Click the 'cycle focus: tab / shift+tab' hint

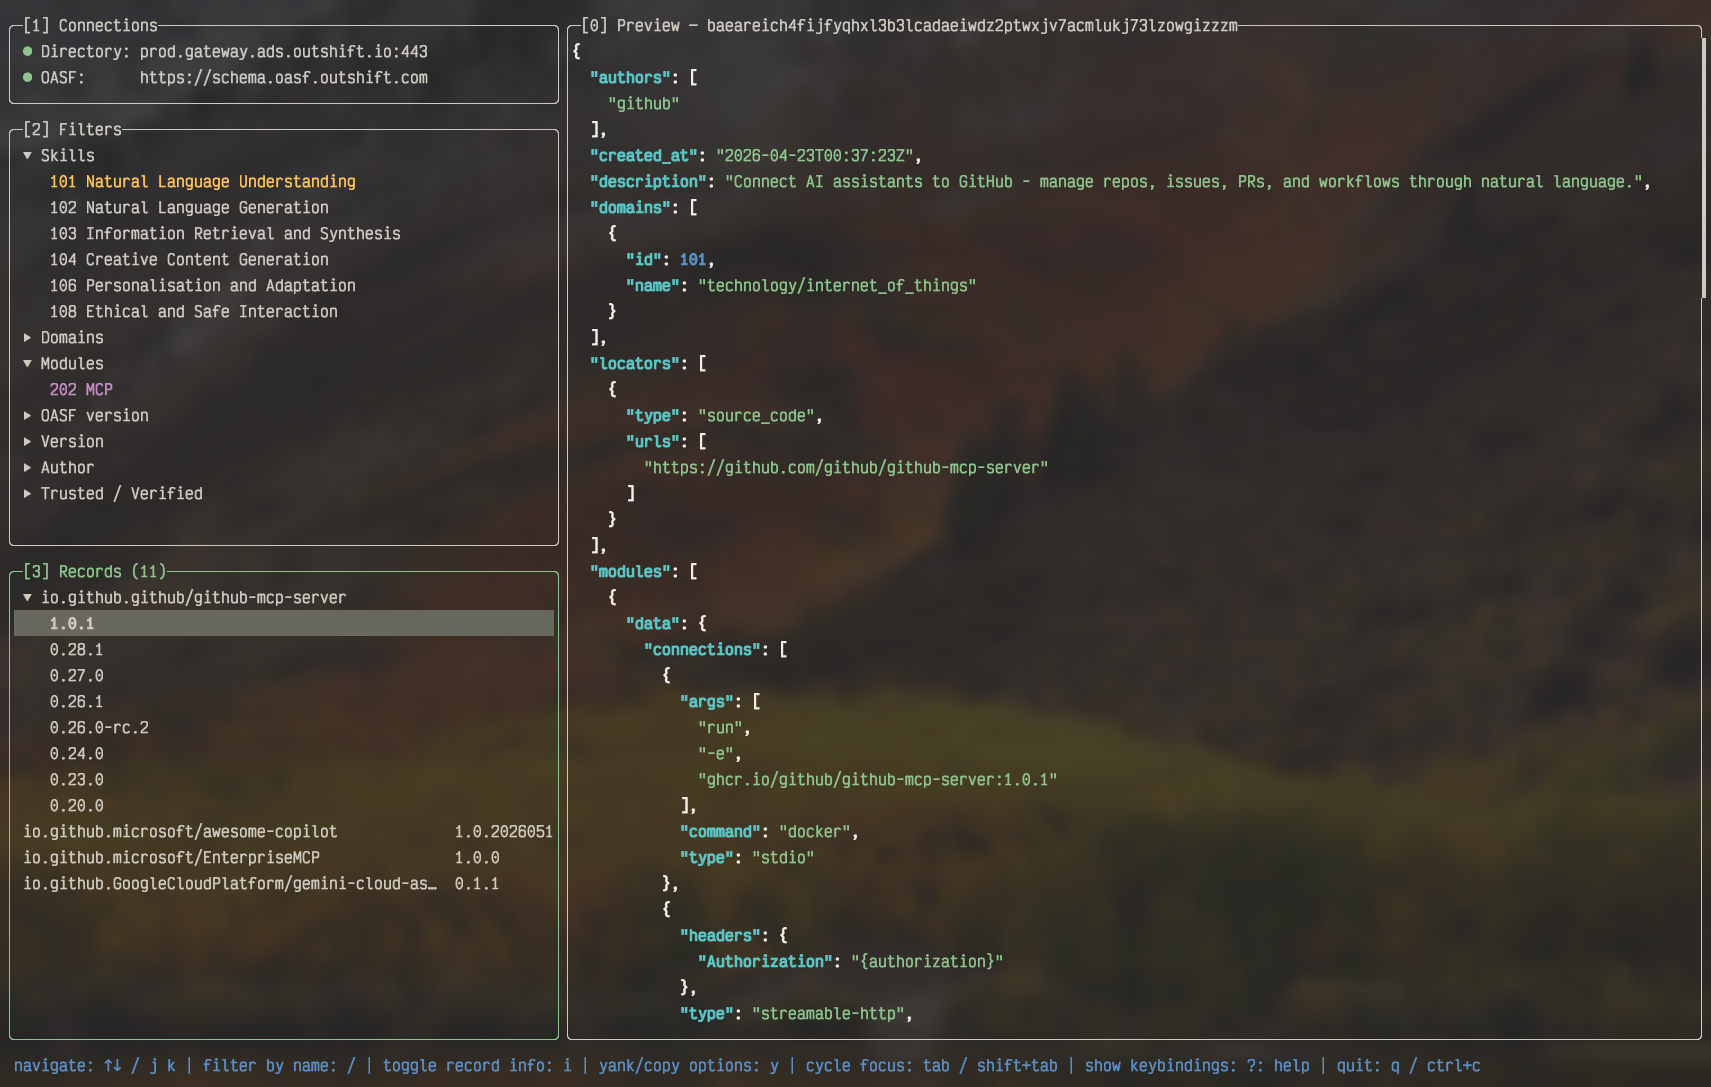[x=932, y=1066]
